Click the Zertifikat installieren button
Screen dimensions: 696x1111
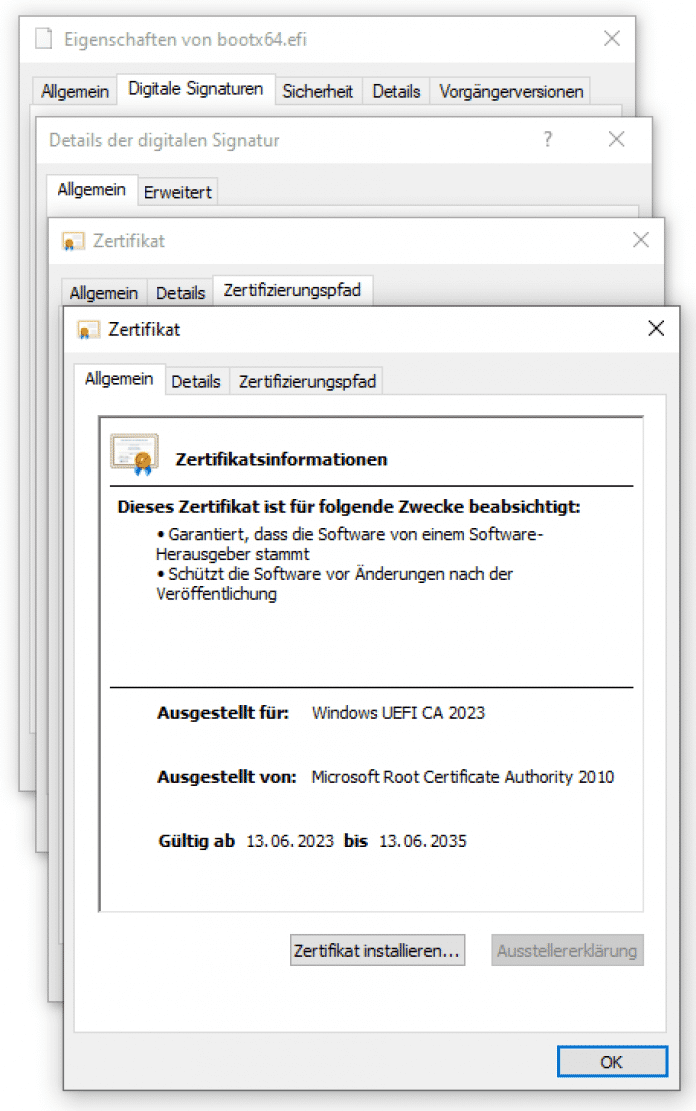pyautogui.click(x=376, y=950)
